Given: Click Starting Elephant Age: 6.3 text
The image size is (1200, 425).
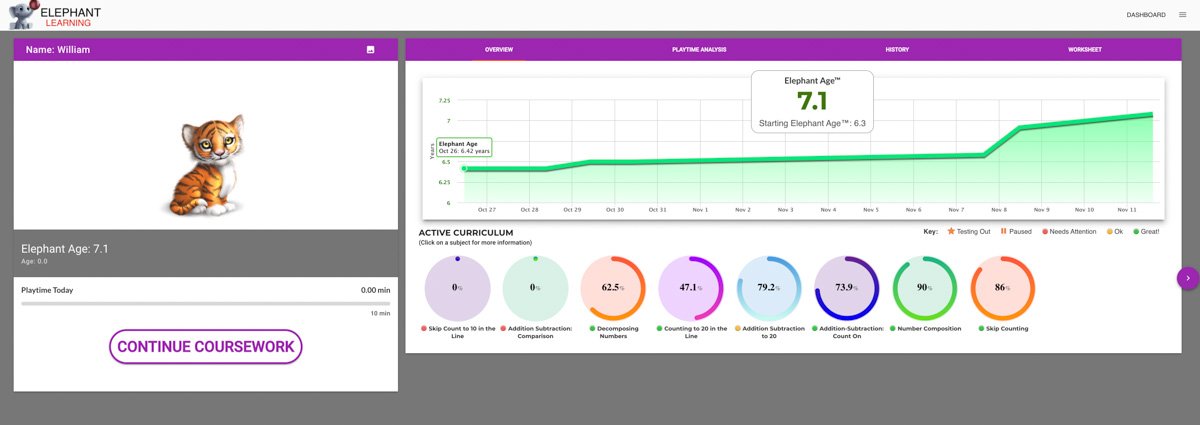Looking at the screenshot, I should coord(812,124).
